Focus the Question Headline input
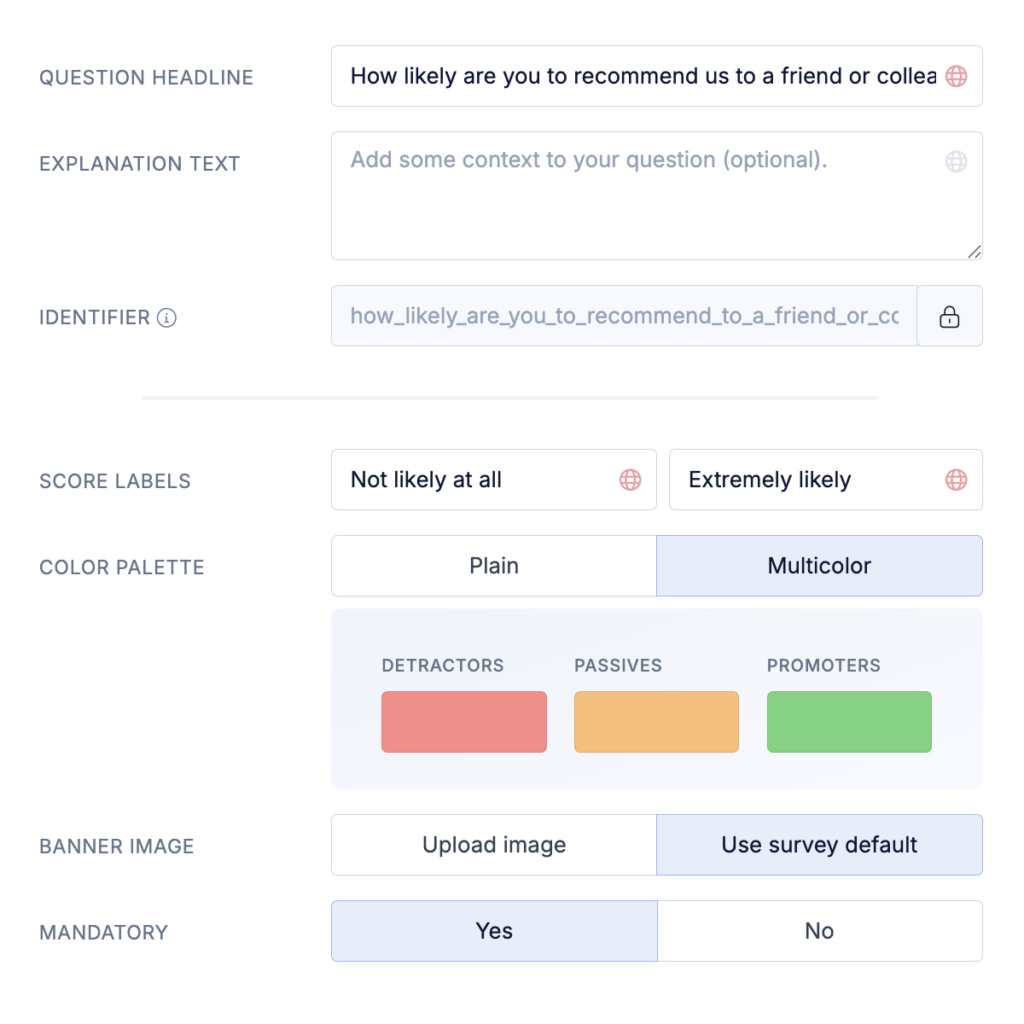The image size is (1024, 1024). click(x=640, y=76)
